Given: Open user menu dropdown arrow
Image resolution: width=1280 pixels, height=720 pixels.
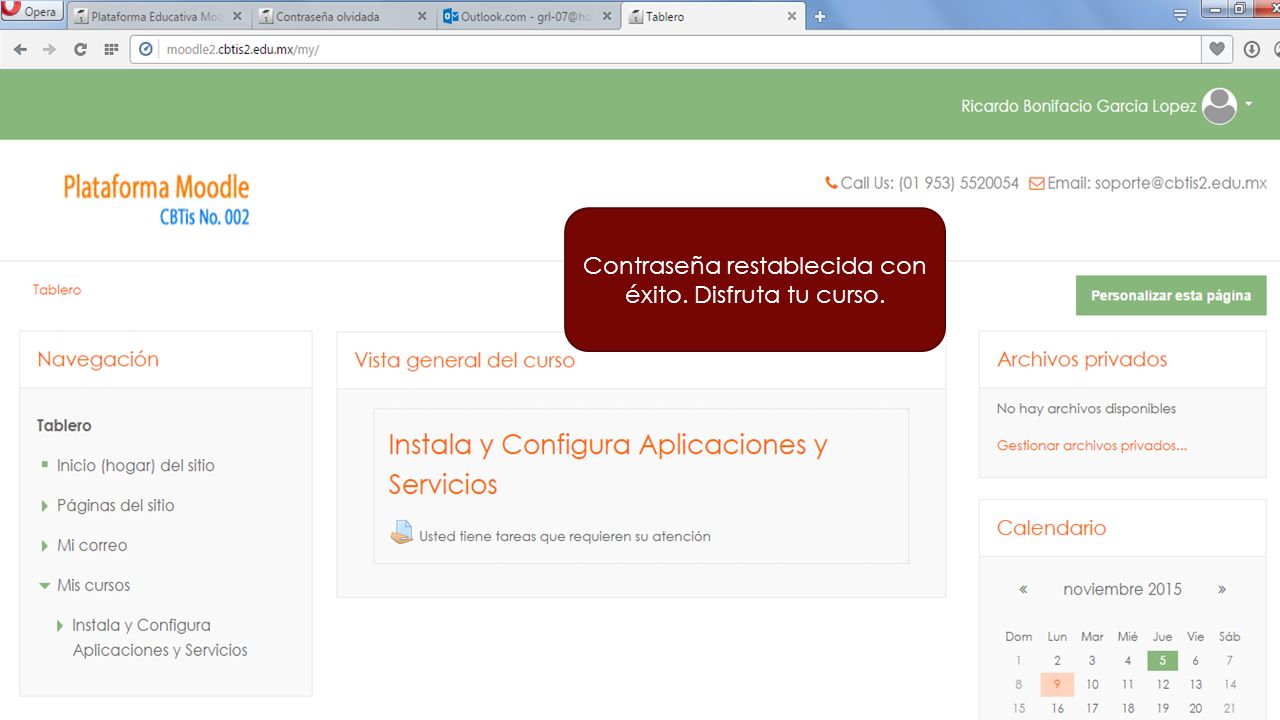Looking at the screenshot, I should 1248,104.
